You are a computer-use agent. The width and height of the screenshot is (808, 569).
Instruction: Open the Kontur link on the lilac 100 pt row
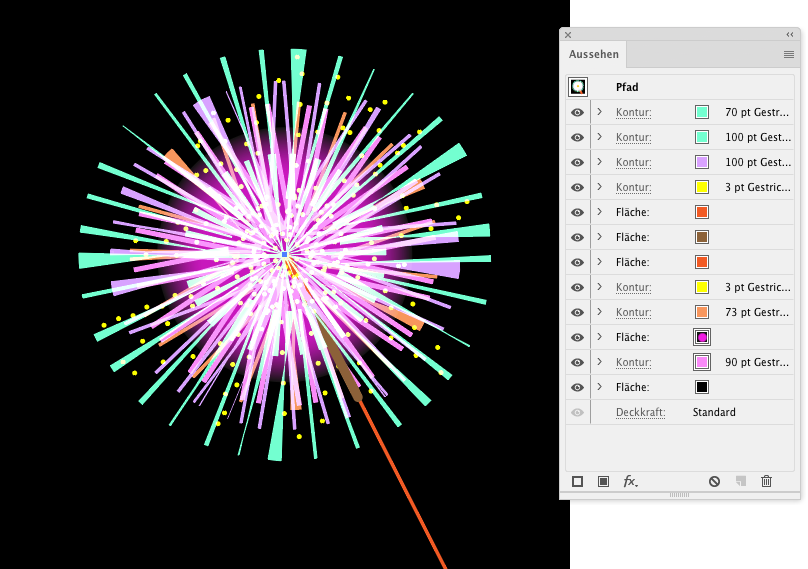point(634,162)
